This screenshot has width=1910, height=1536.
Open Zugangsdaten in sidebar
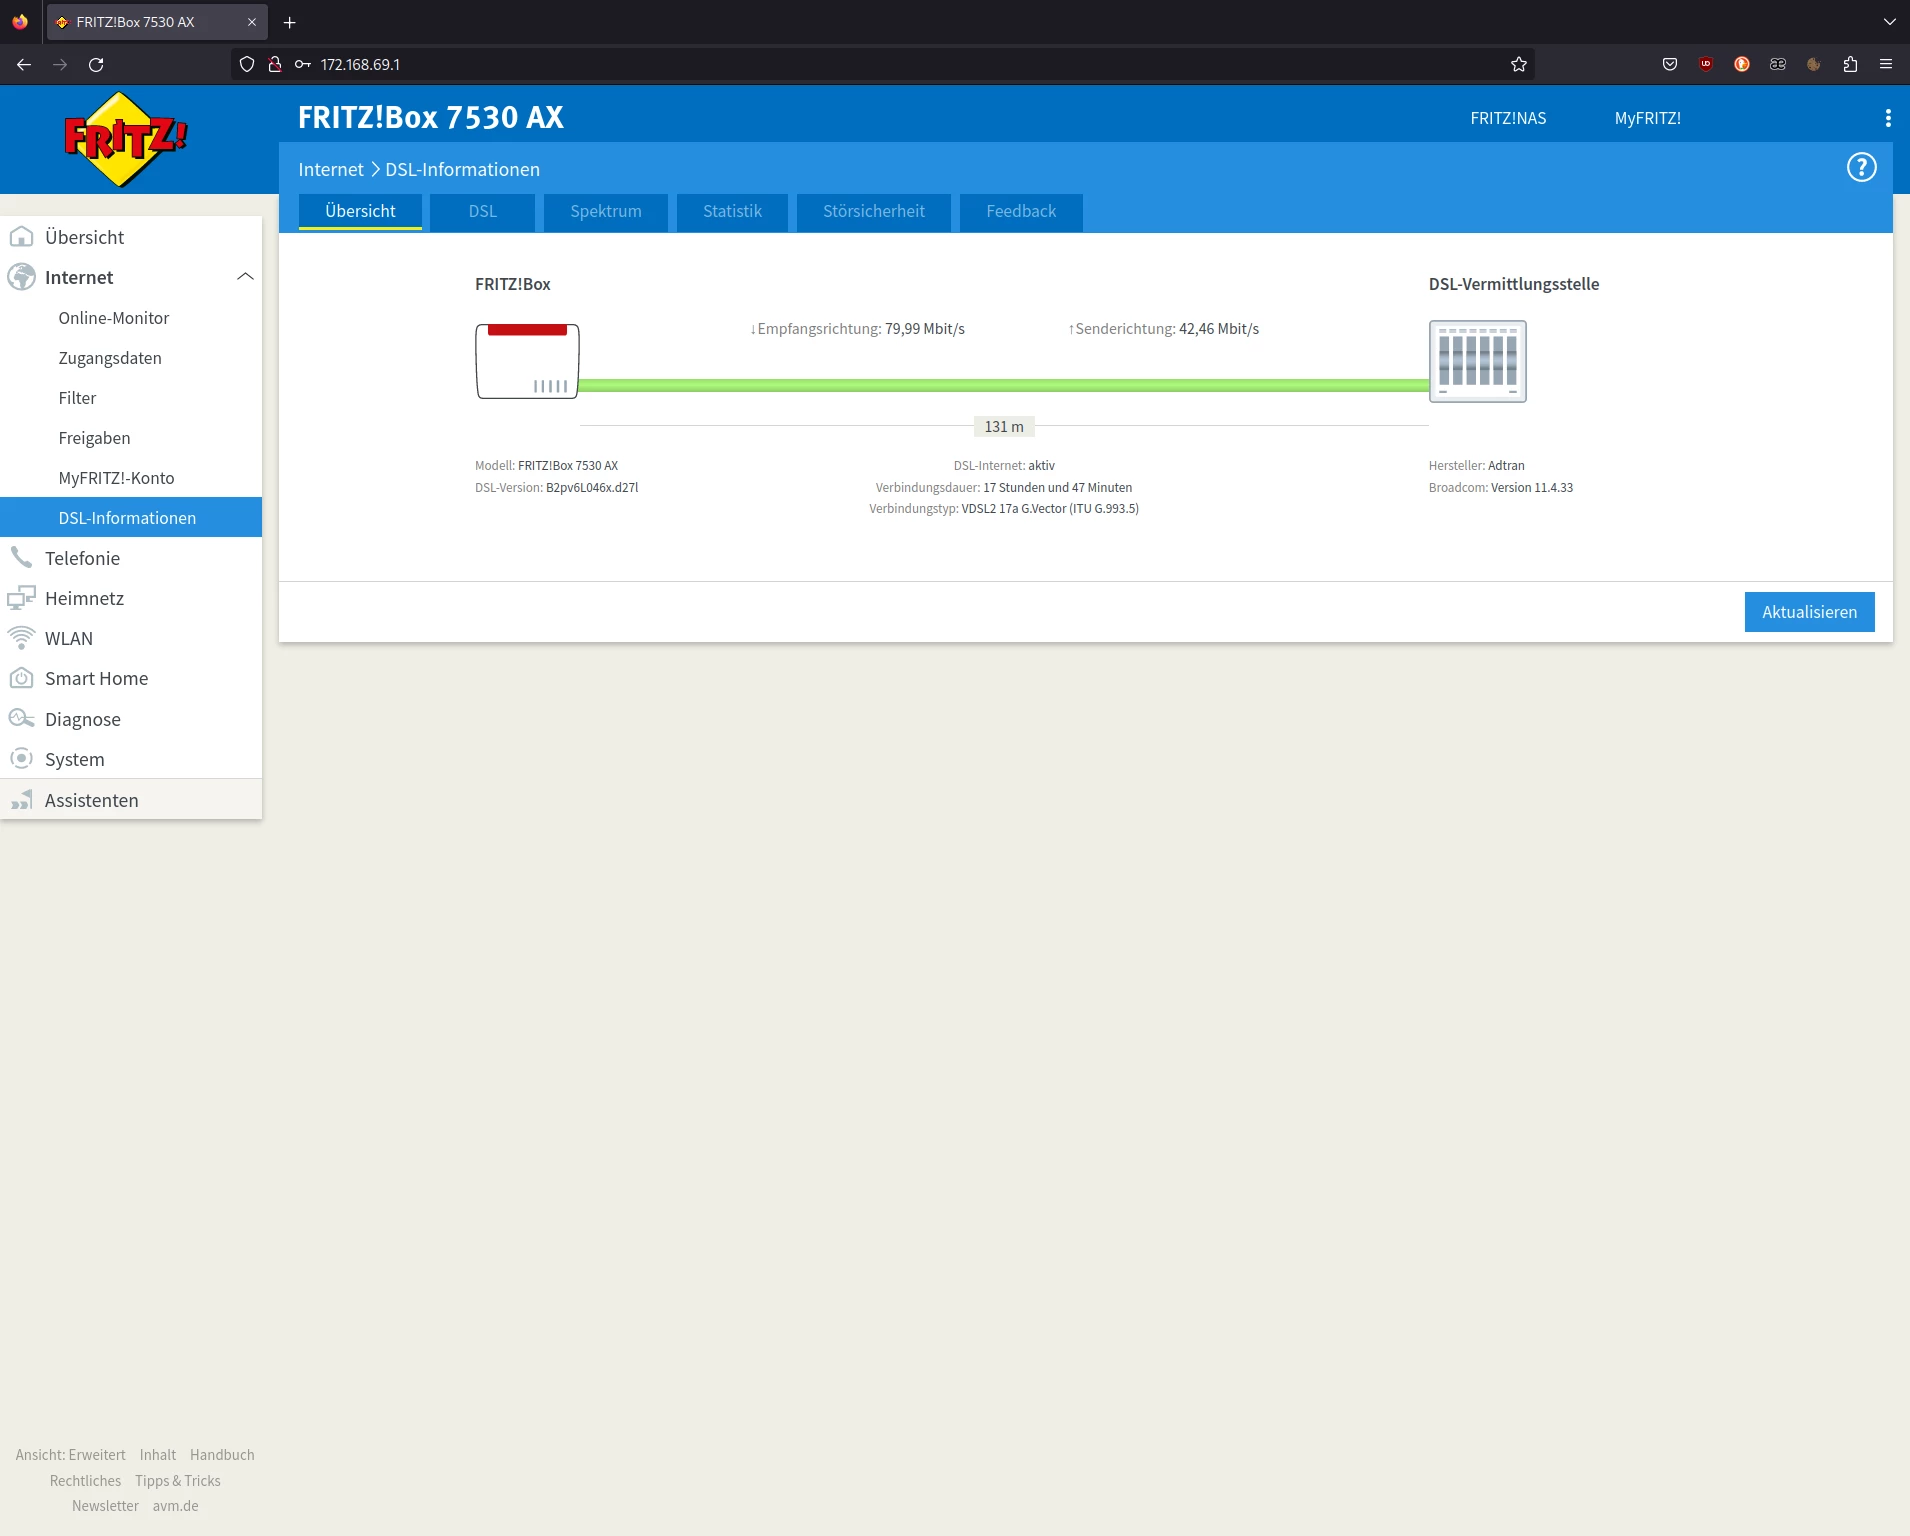[x=110, y=358]
